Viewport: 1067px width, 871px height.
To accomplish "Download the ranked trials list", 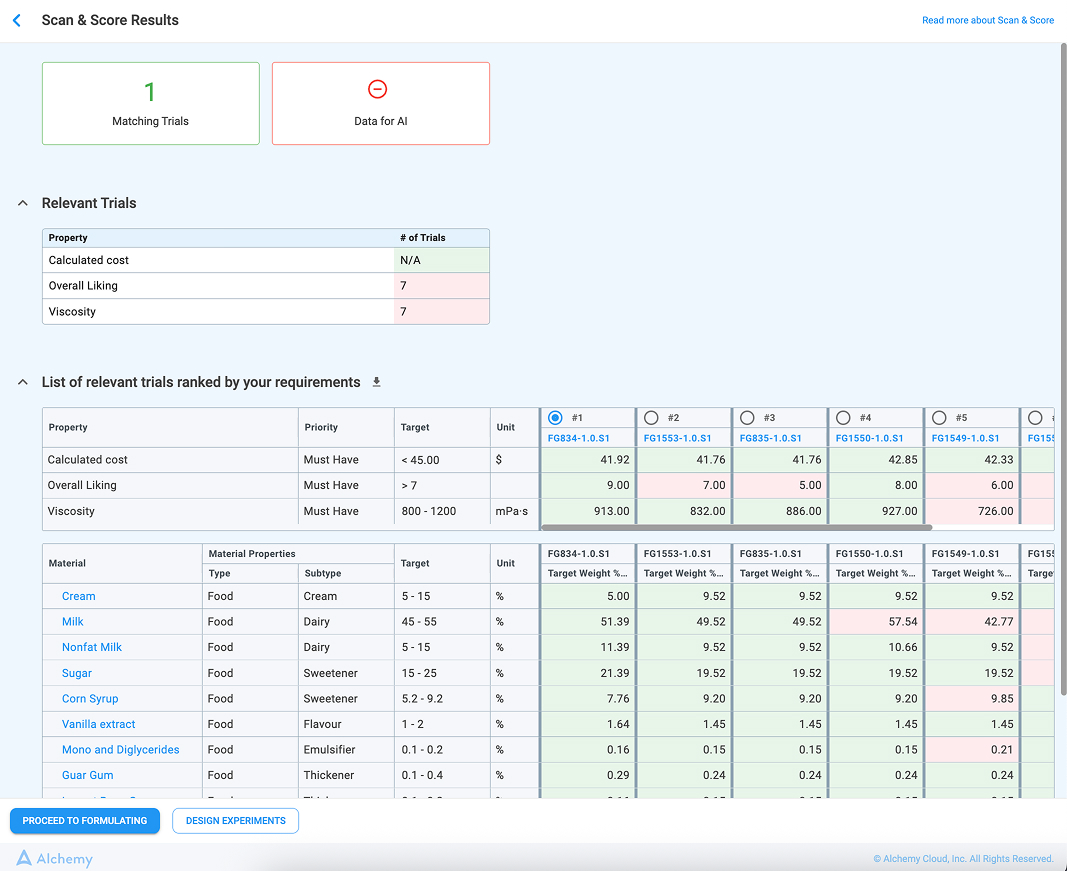I will pos(376,382).
